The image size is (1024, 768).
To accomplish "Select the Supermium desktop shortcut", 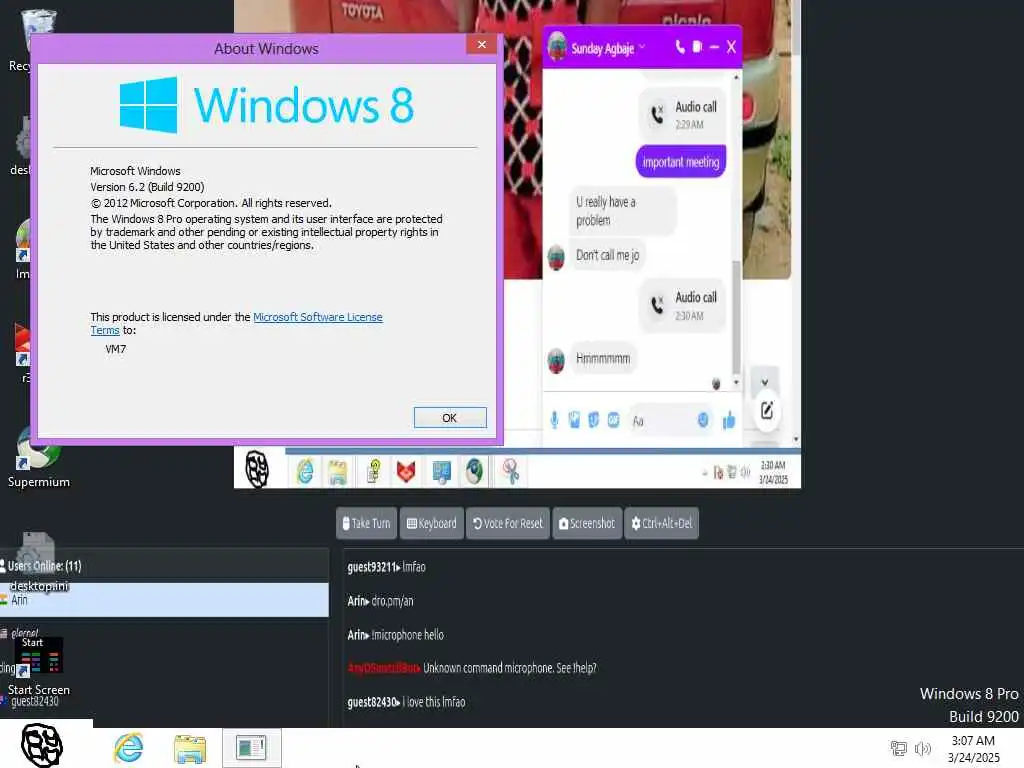I will (x=39, y=457).
